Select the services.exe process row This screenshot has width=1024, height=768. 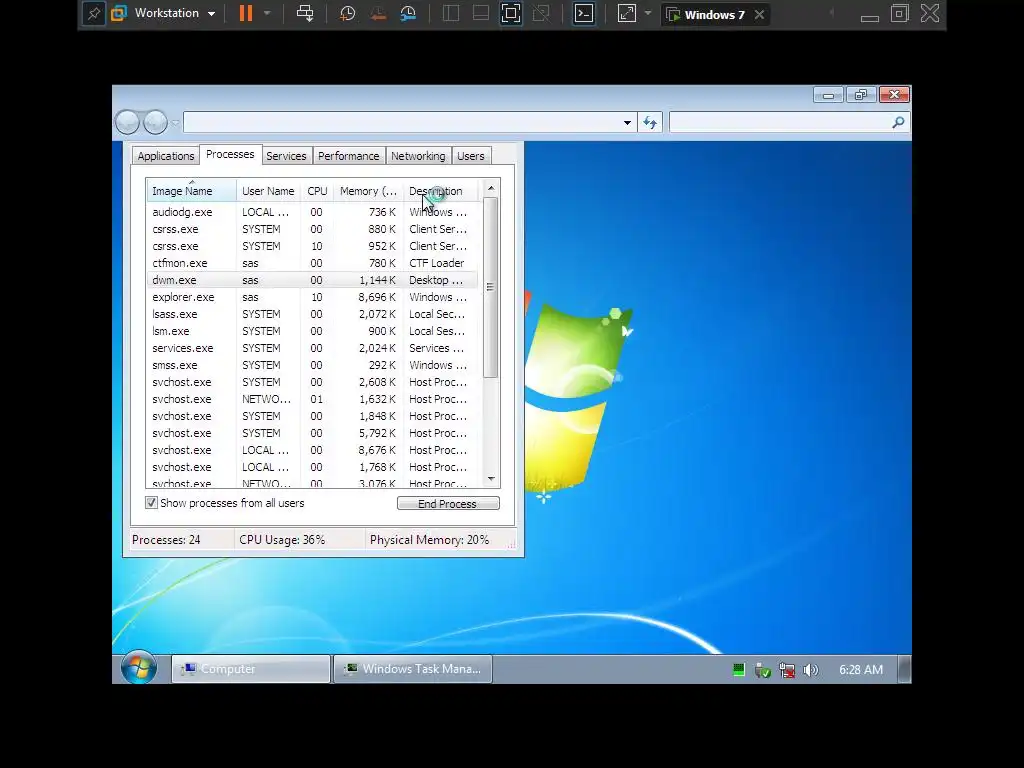tap(312, 348)
